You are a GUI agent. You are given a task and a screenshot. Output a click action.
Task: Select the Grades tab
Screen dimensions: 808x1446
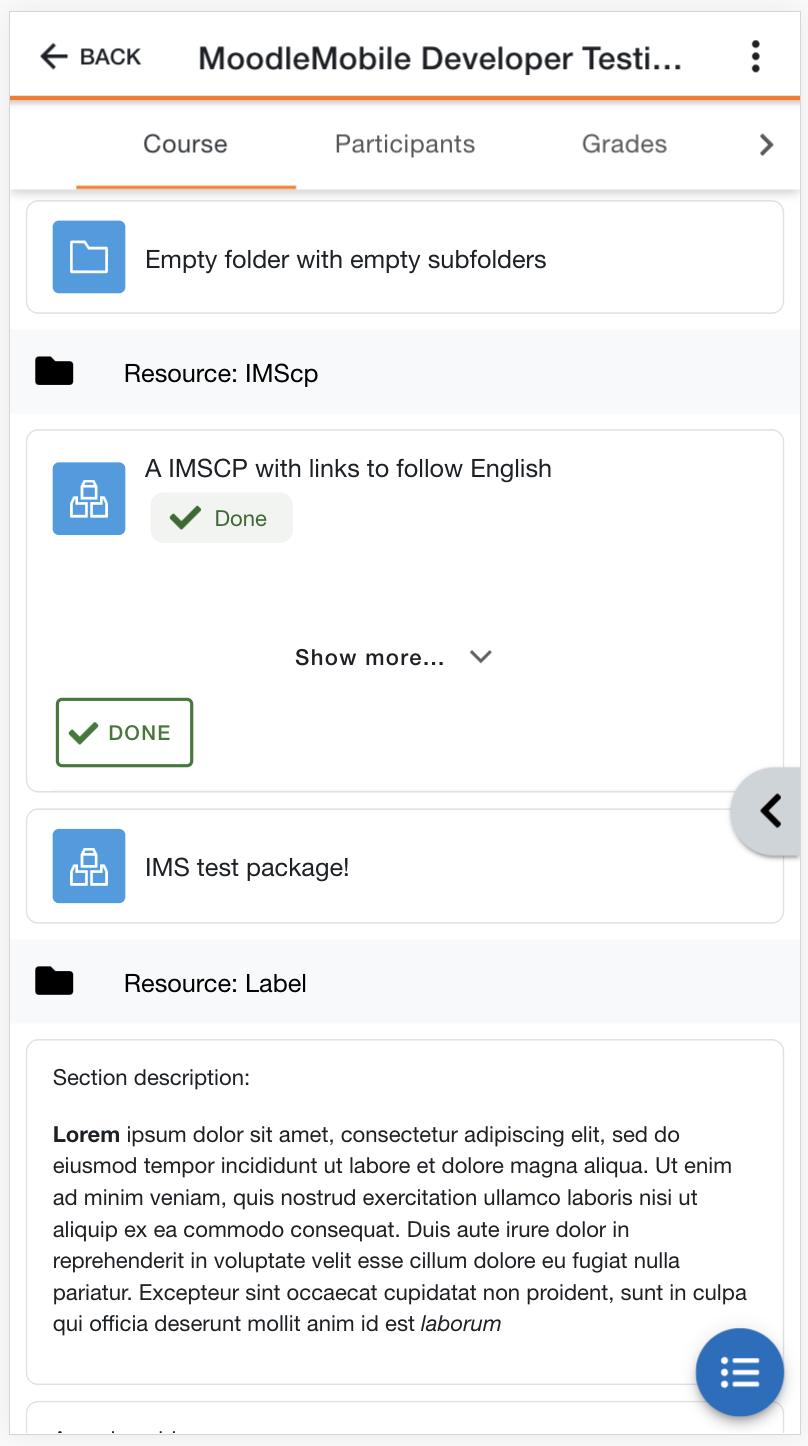tap(624, 144)
